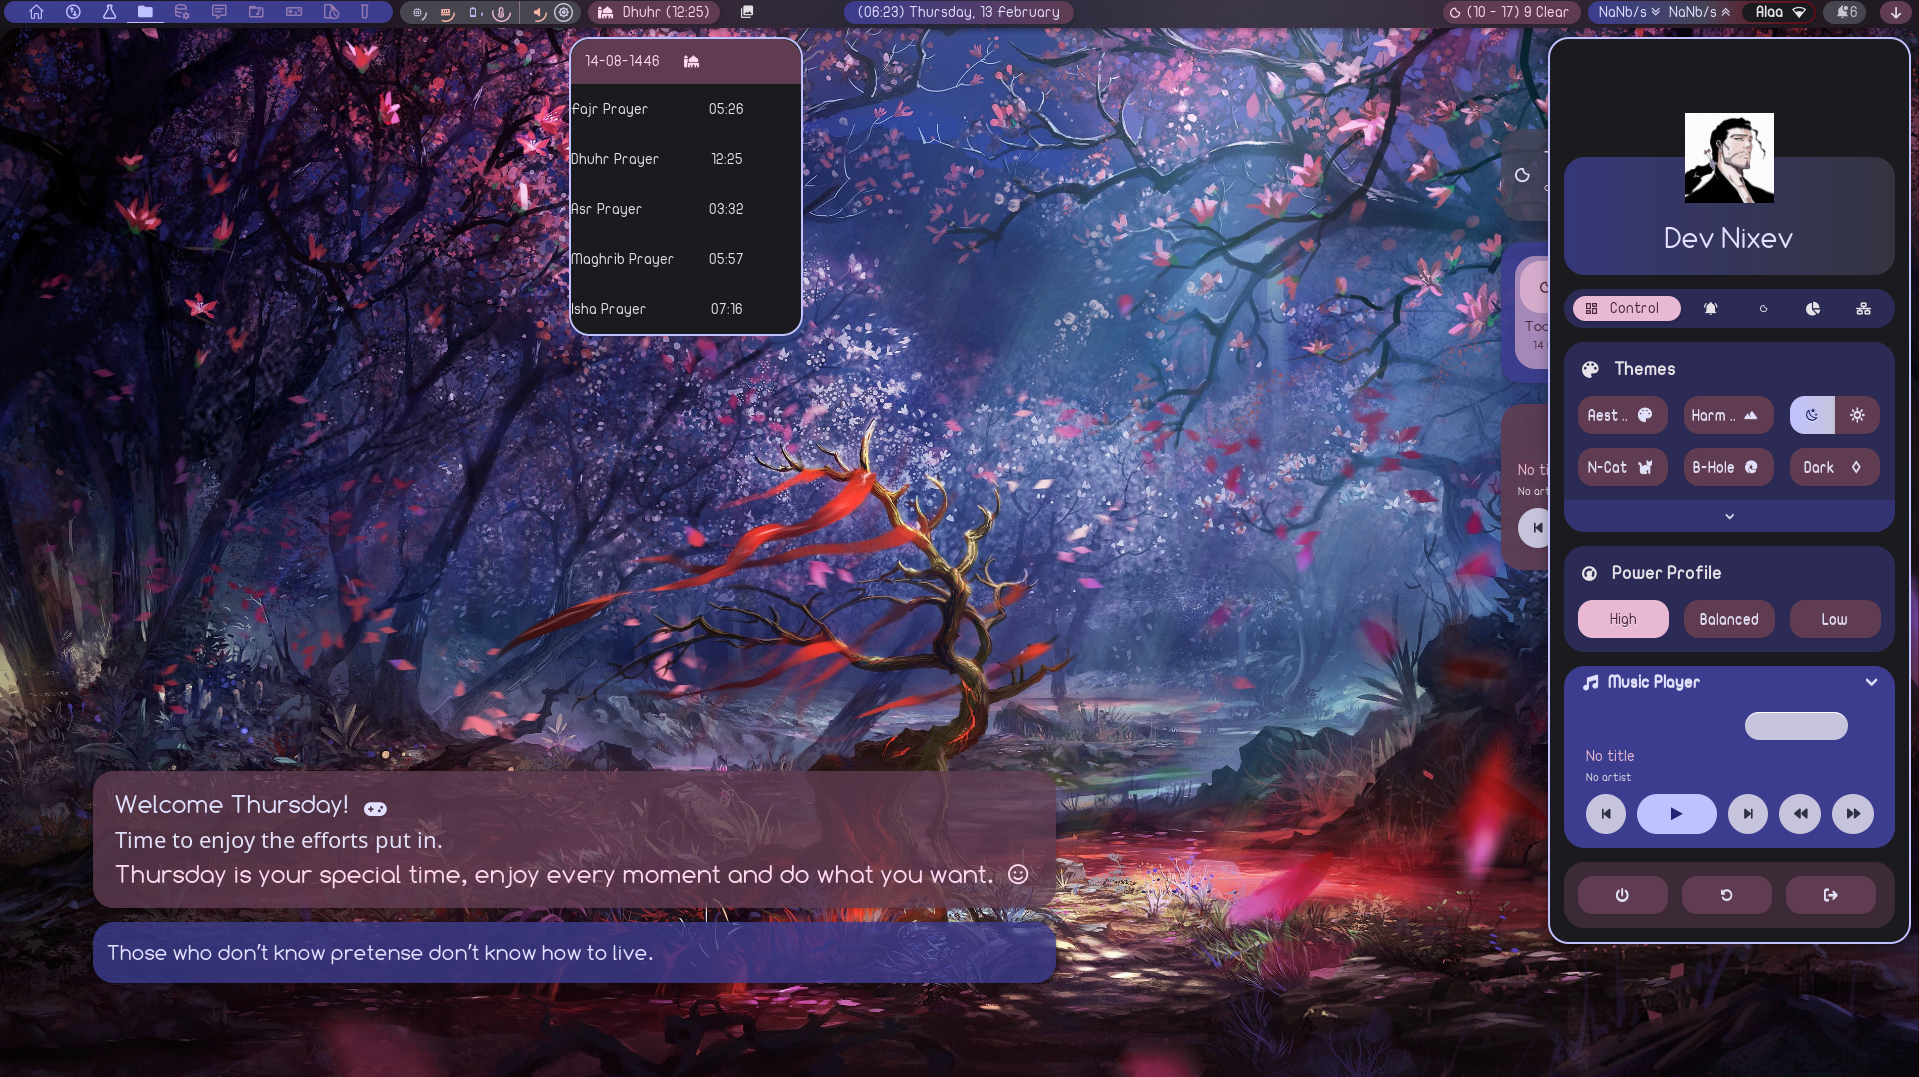
Task: Play music in the Music Player
Action: tap(1676, 814)
